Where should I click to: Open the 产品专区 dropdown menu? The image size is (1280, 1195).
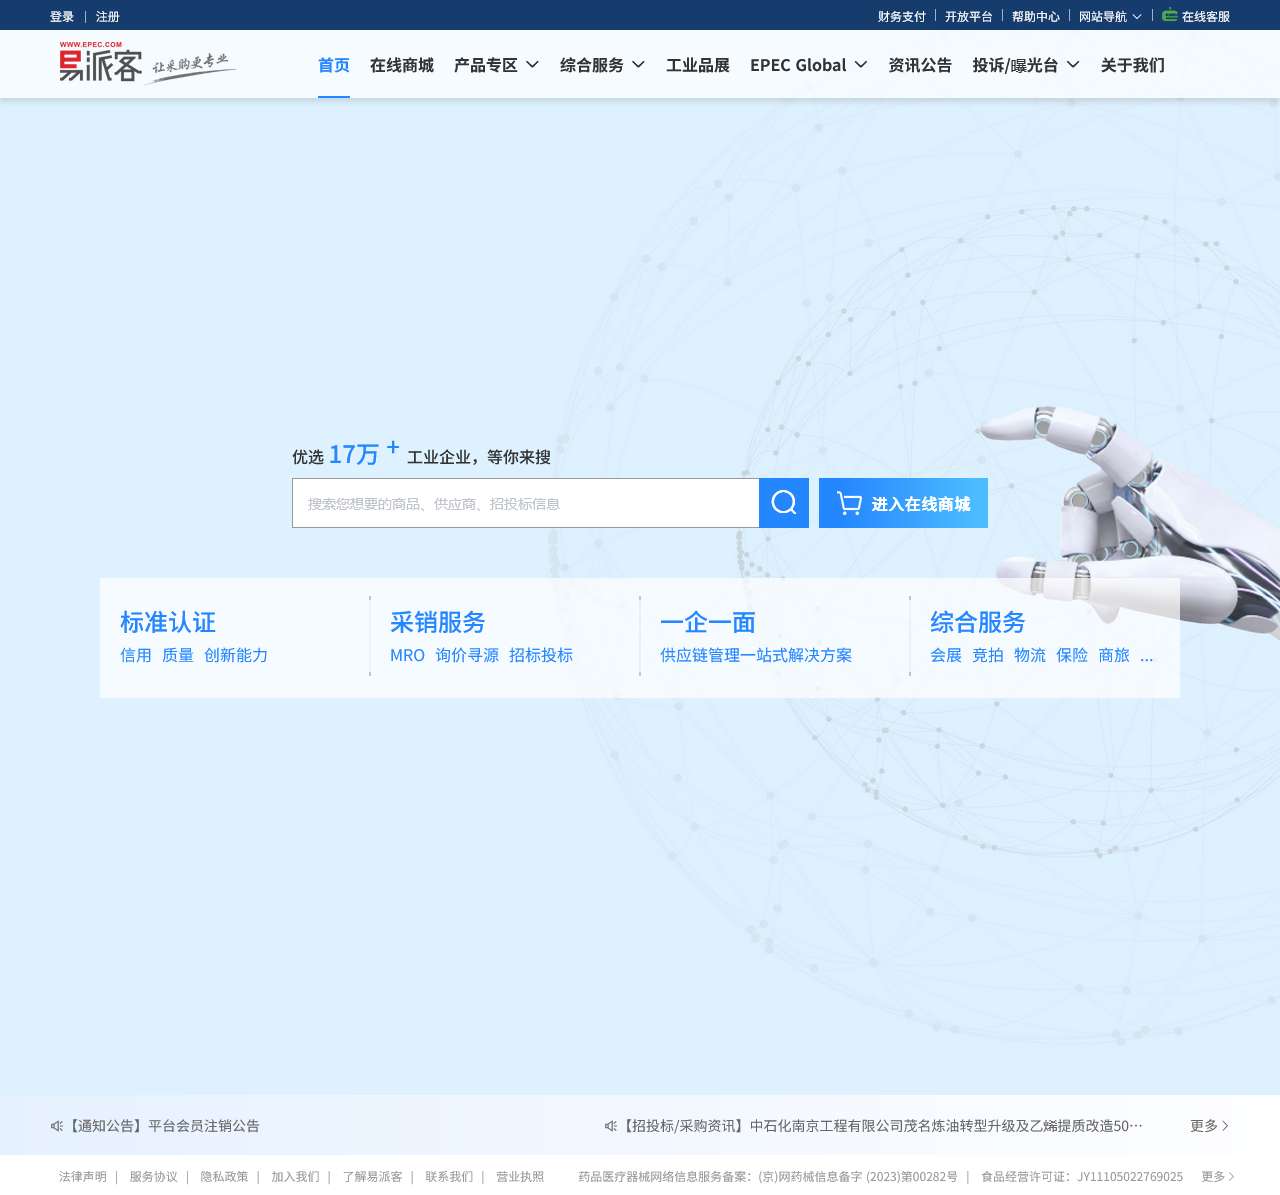pos(495,65)
